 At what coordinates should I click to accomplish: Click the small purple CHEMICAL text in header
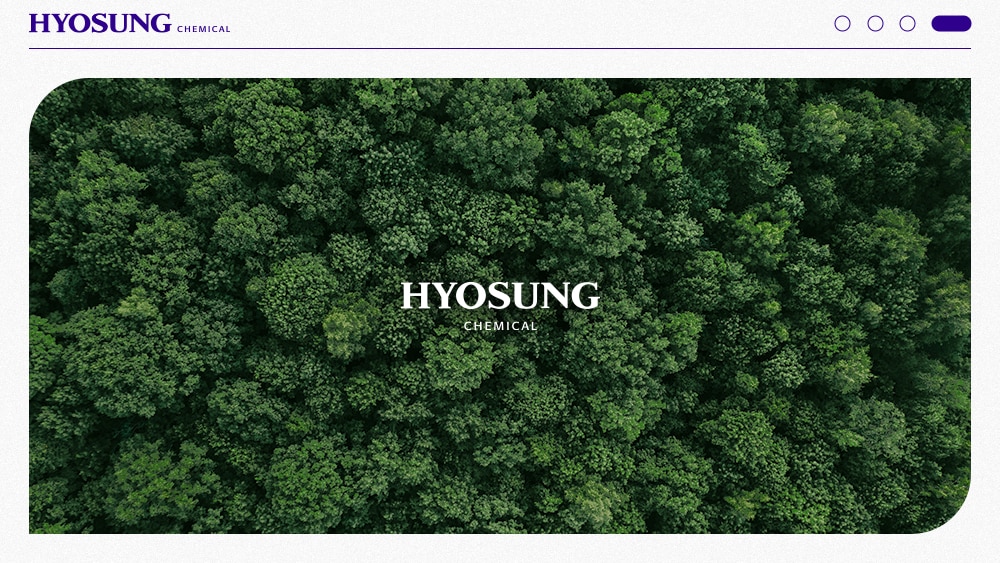pos(204,29)
